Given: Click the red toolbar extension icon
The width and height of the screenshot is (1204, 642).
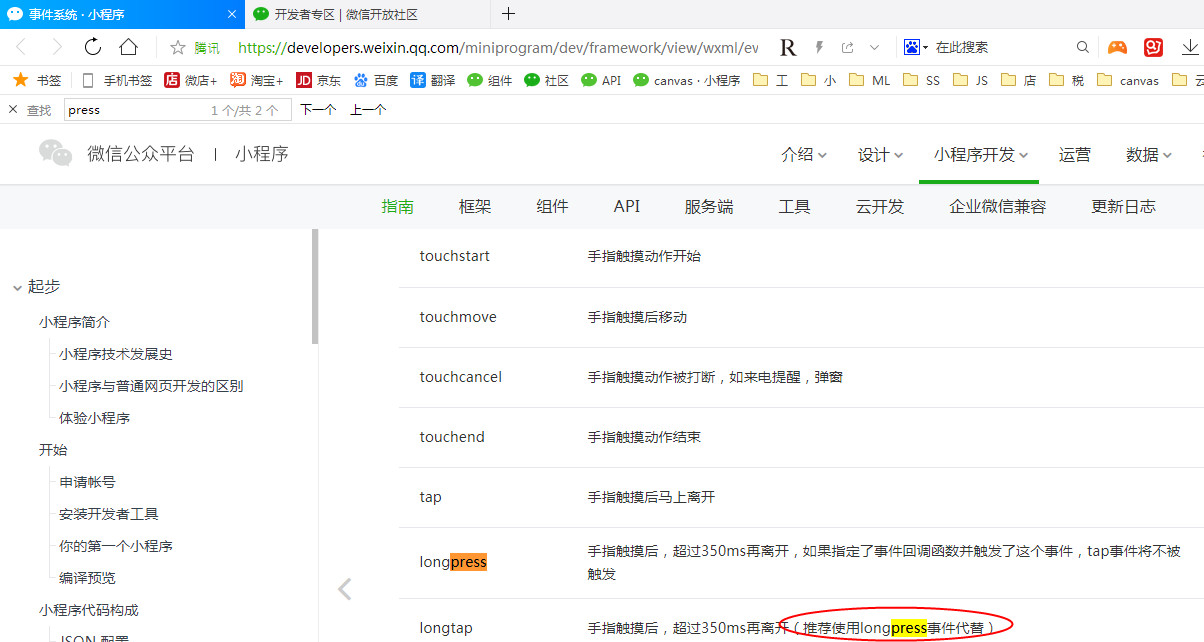Looking at the screenshot, I should (1154, 47).
